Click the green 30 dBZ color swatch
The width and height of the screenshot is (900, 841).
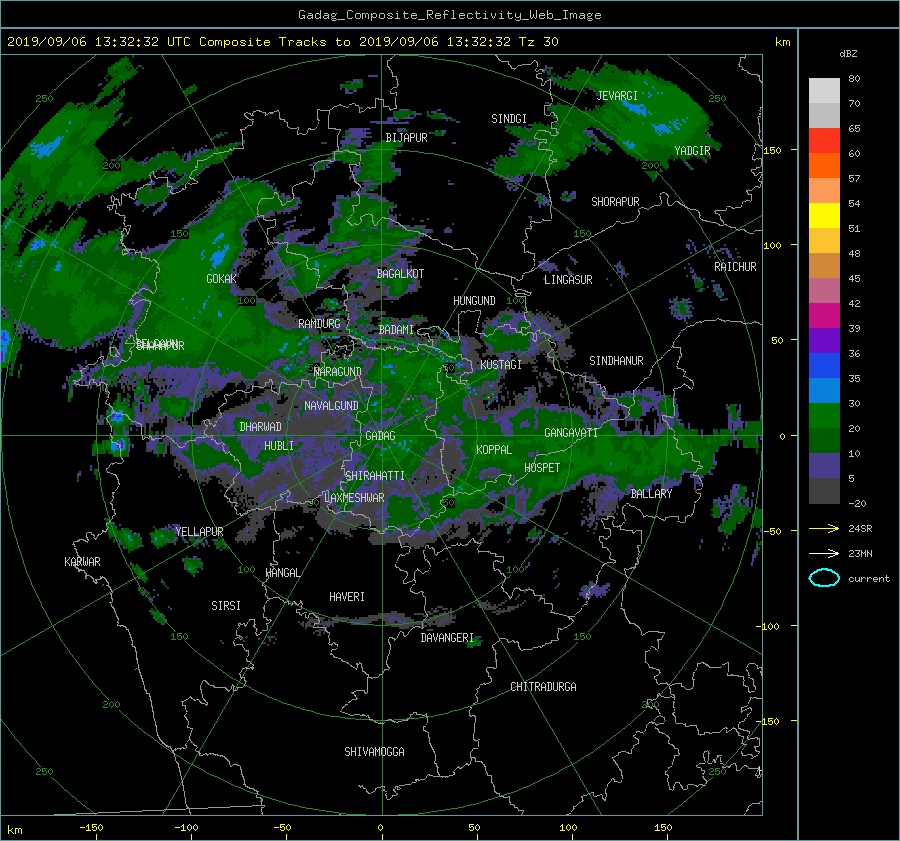[x=824, y=415]
